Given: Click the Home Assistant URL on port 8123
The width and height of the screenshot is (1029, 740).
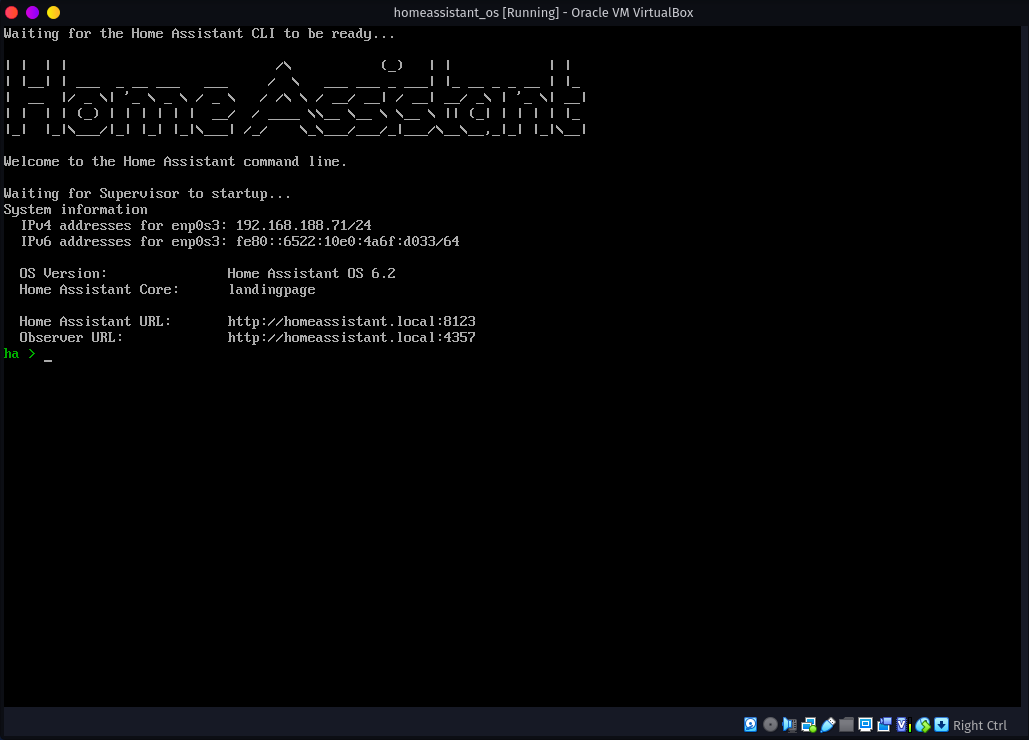Looking at the screenshot, I should [x=351, y=322].
